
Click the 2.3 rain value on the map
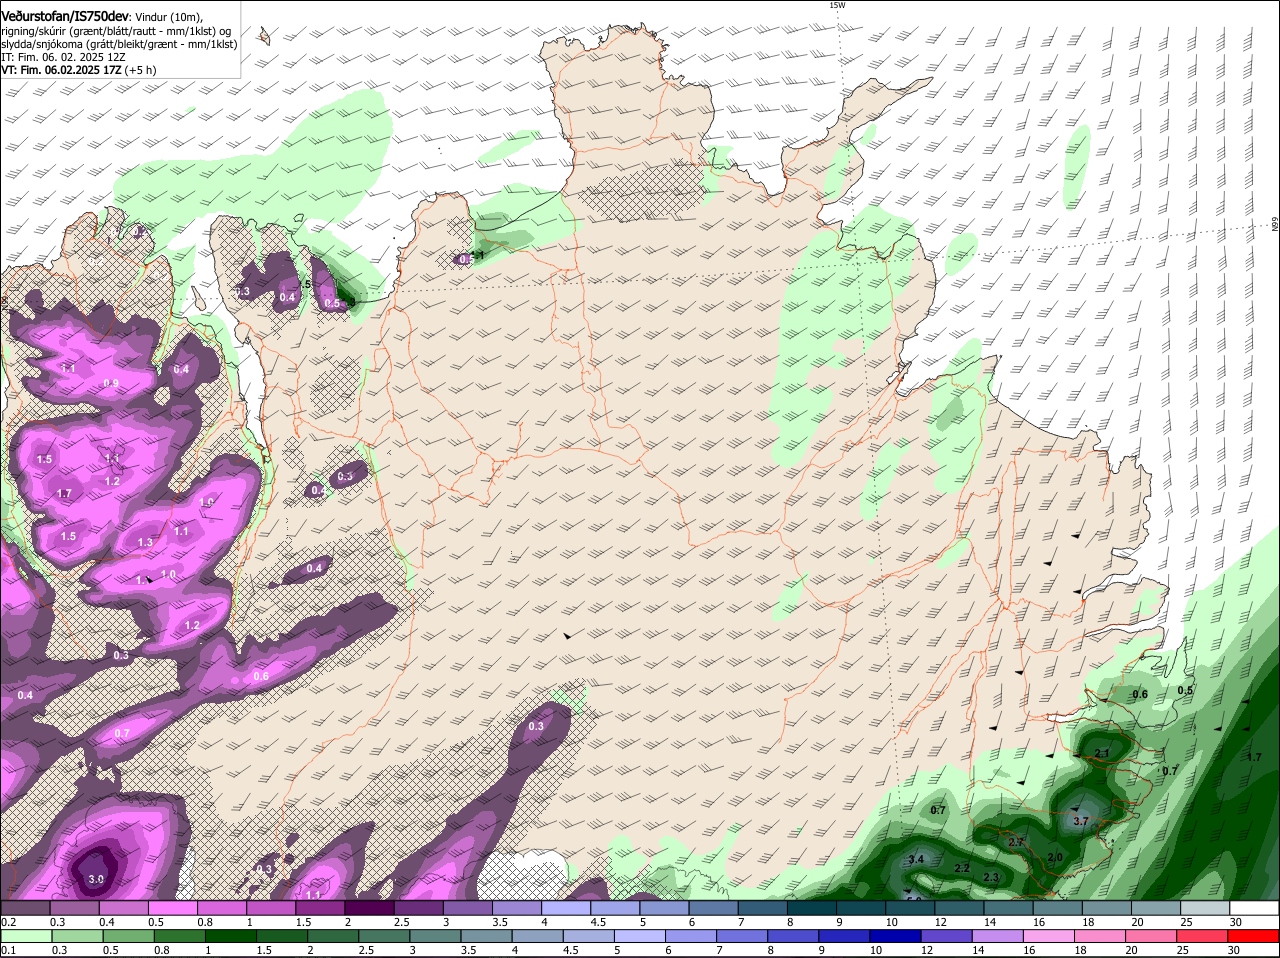tap(991, 877)
